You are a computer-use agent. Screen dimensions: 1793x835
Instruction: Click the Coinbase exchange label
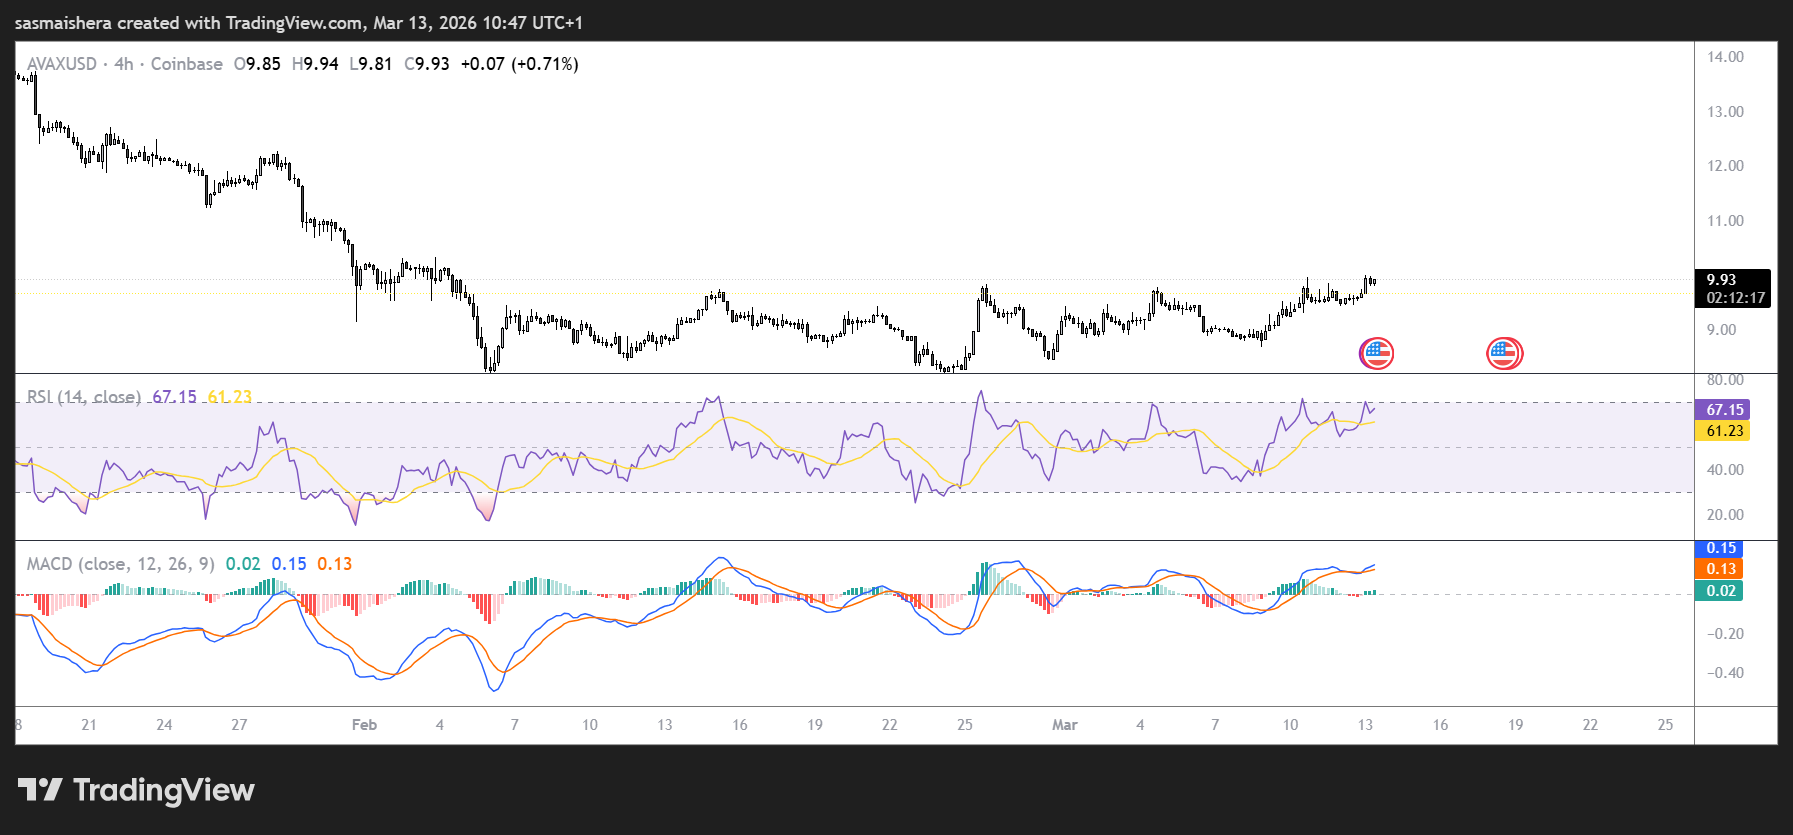point(187,64)
